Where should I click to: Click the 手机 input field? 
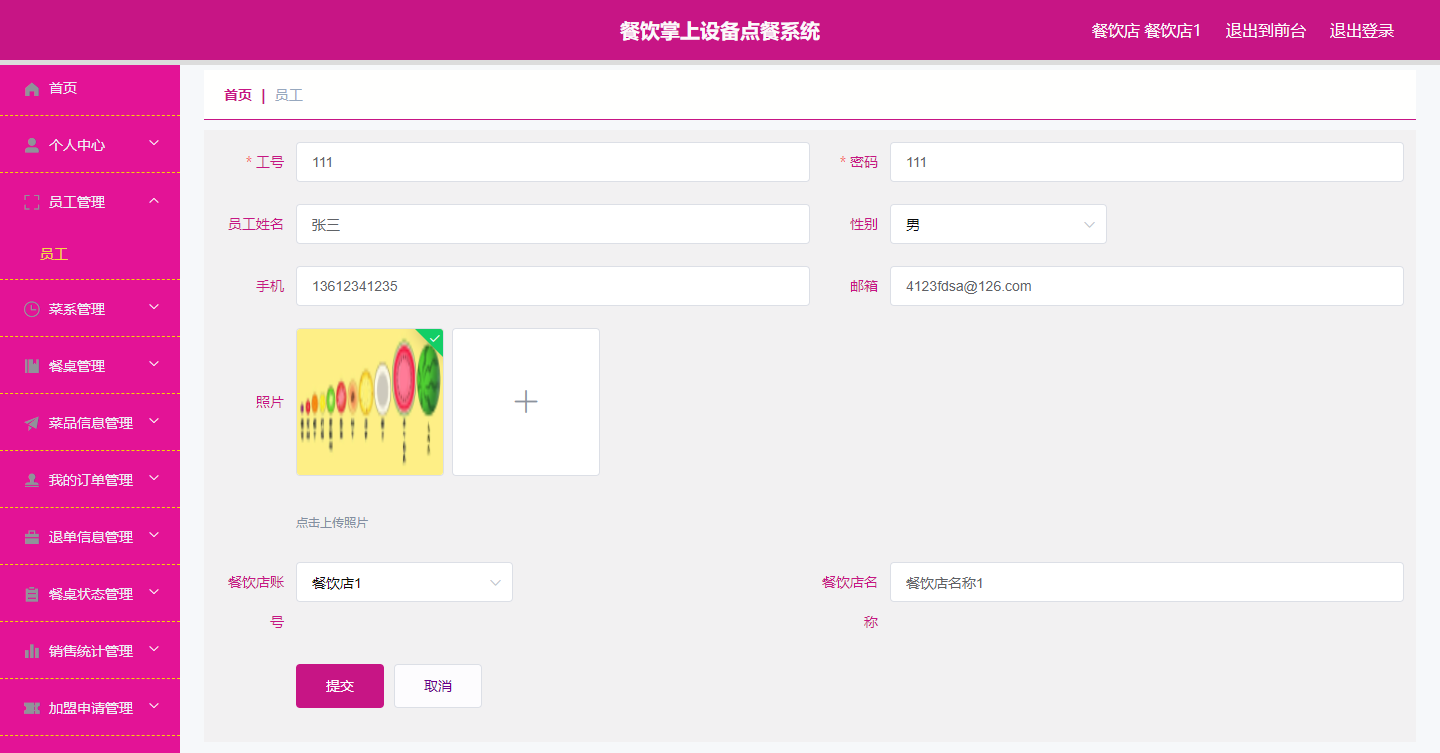click(x=553, y=286)
